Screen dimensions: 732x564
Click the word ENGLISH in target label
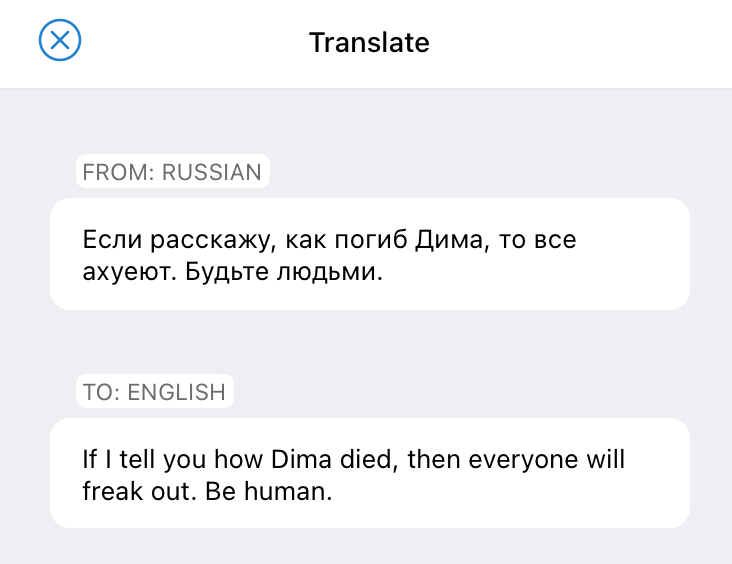tap(176, 392)
